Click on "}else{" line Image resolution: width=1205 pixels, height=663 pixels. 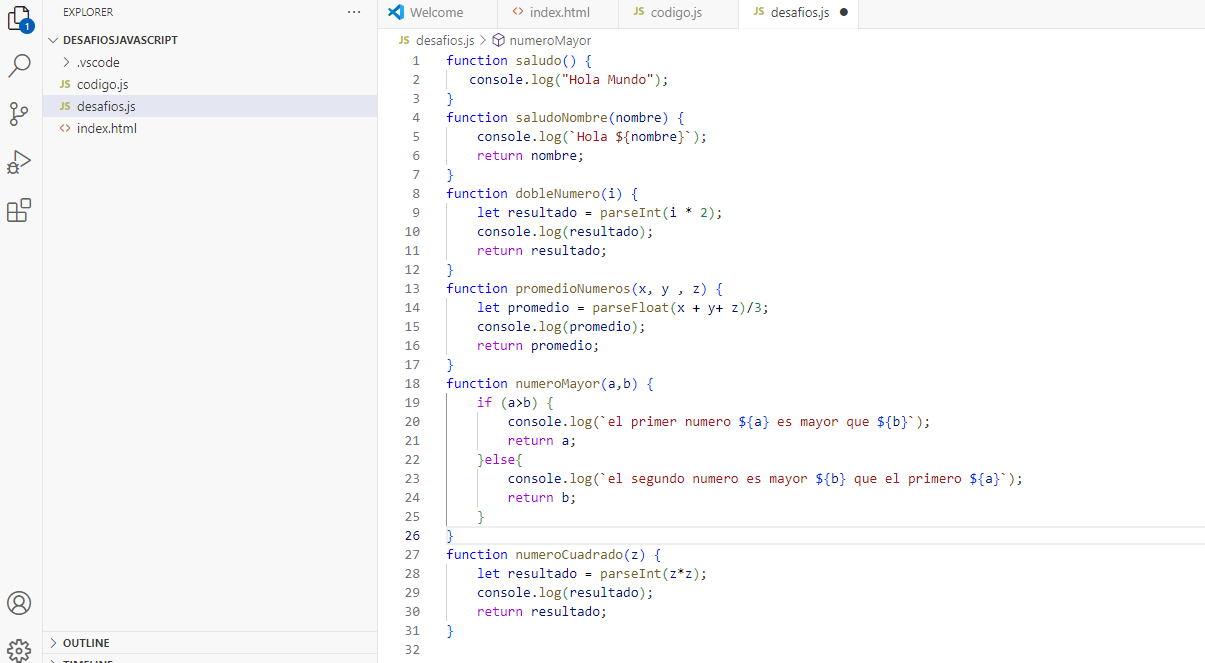[500, 459]
